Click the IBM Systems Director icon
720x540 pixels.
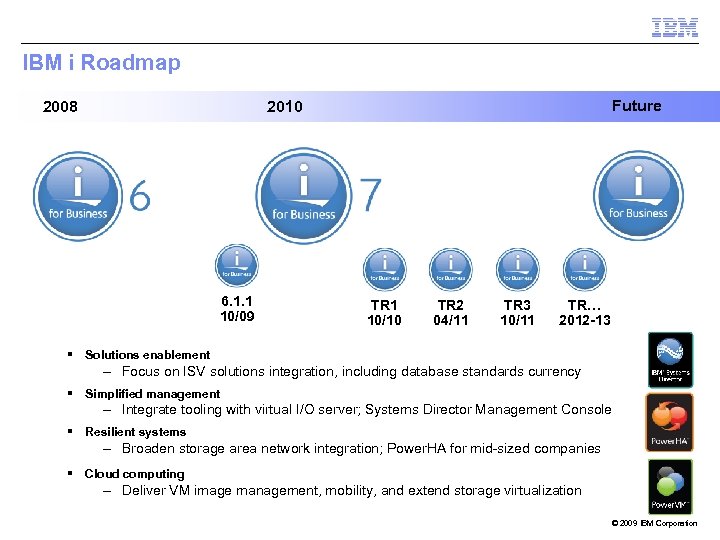coord(670,360)
